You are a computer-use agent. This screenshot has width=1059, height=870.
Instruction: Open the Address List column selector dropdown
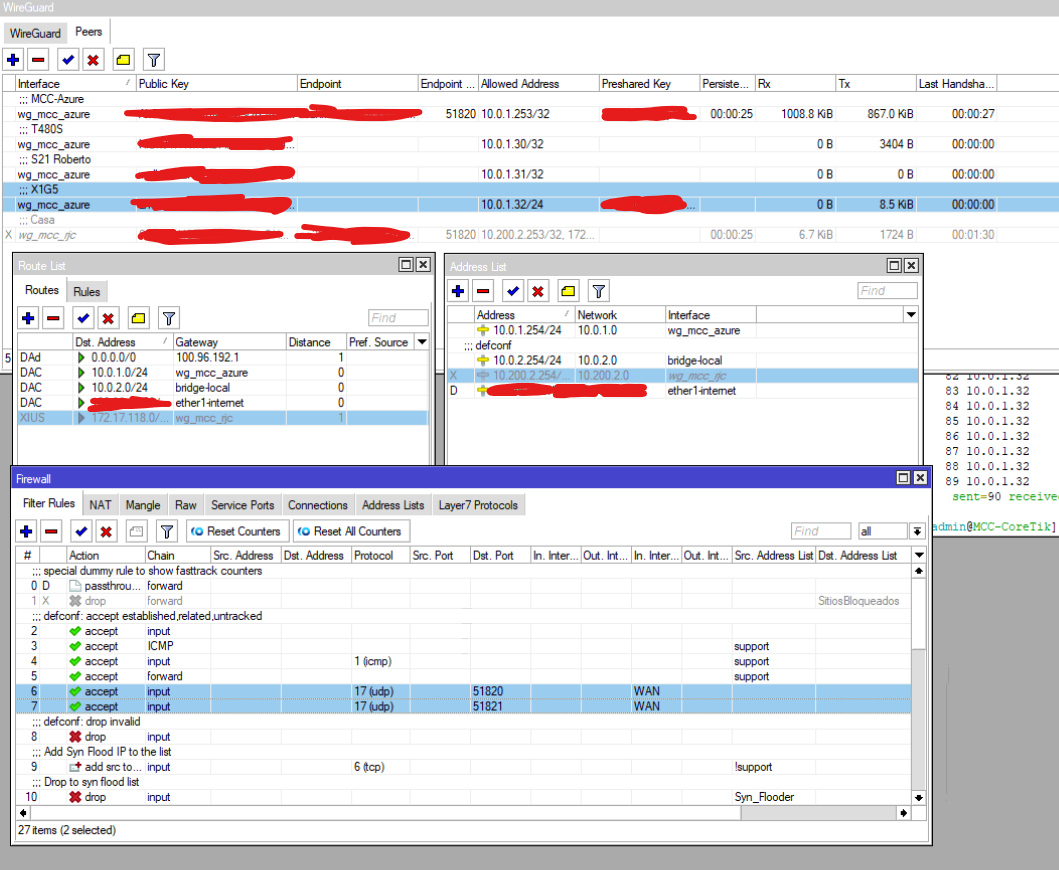(911, 315)
